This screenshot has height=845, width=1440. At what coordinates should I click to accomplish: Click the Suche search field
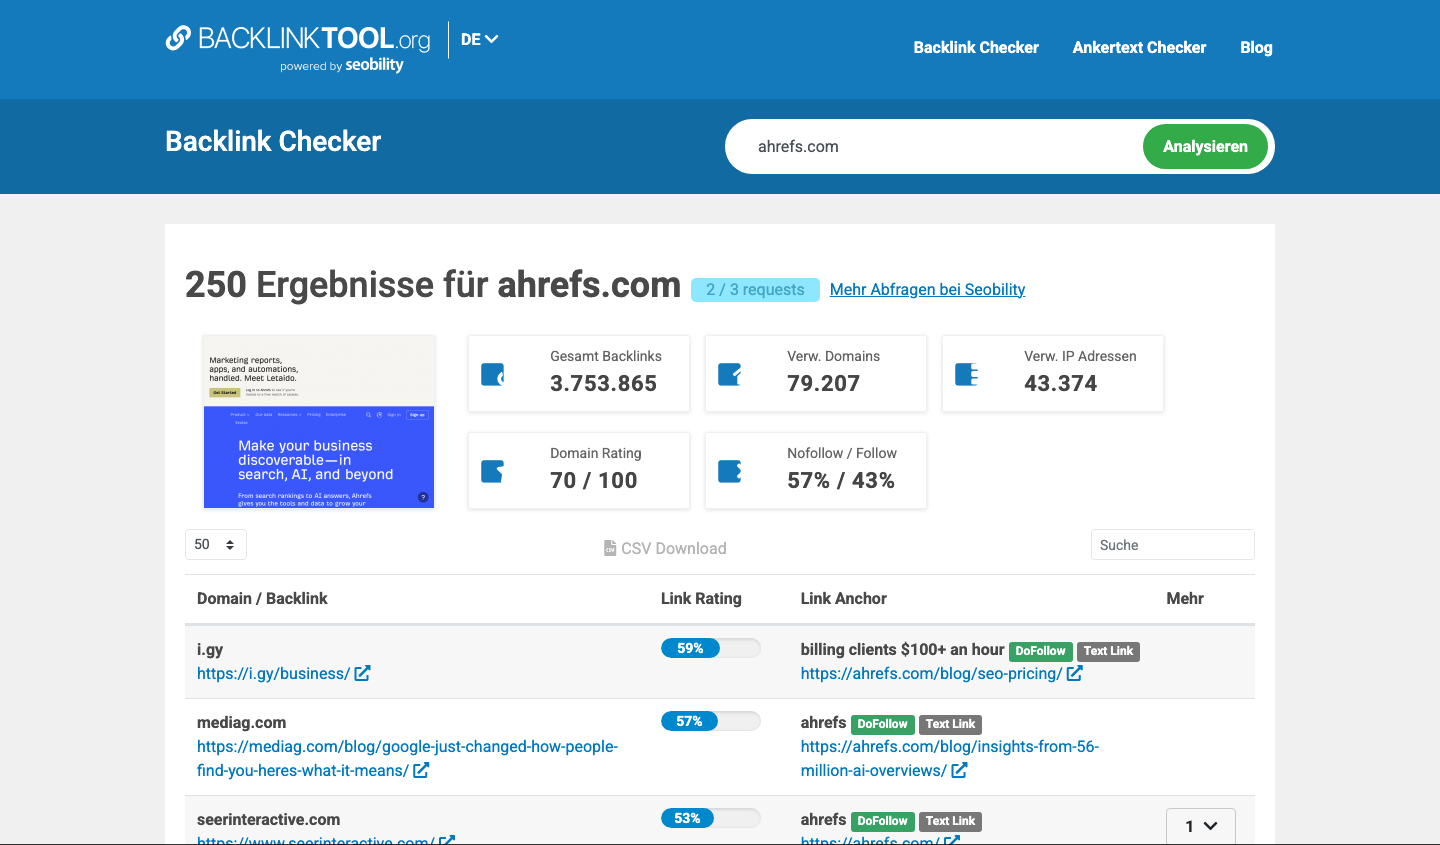point(1172,545)
